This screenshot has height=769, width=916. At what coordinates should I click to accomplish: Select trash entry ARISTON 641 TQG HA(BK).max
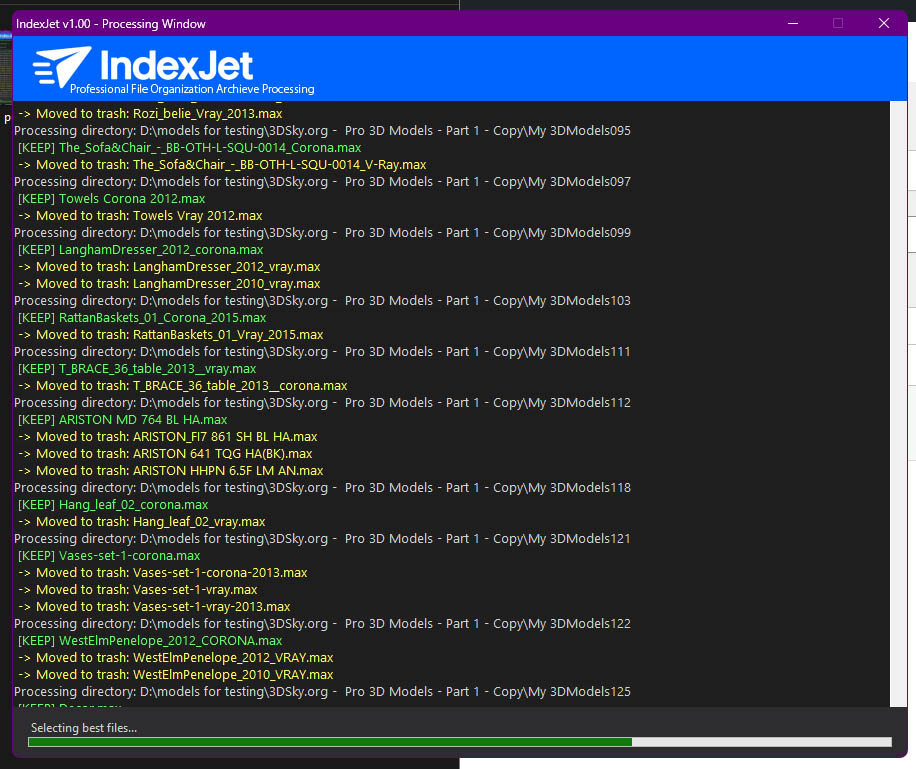point(165,454)
